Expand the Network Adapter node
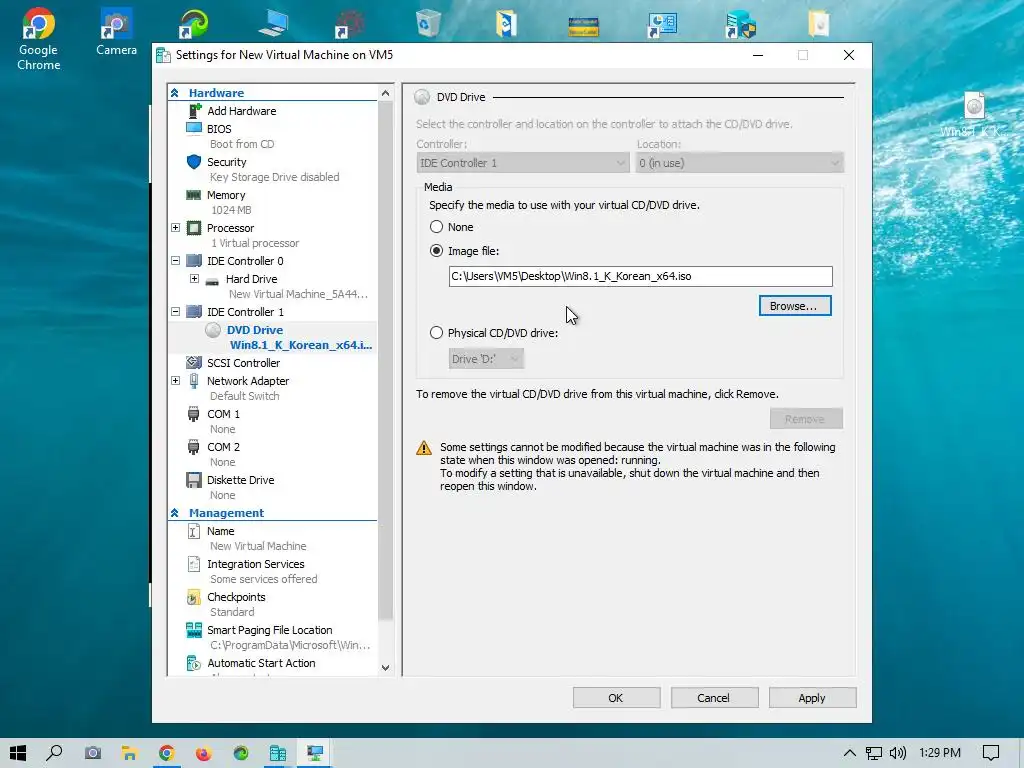The height and width of the screenshot is (768, 1024). coord(176,381)
